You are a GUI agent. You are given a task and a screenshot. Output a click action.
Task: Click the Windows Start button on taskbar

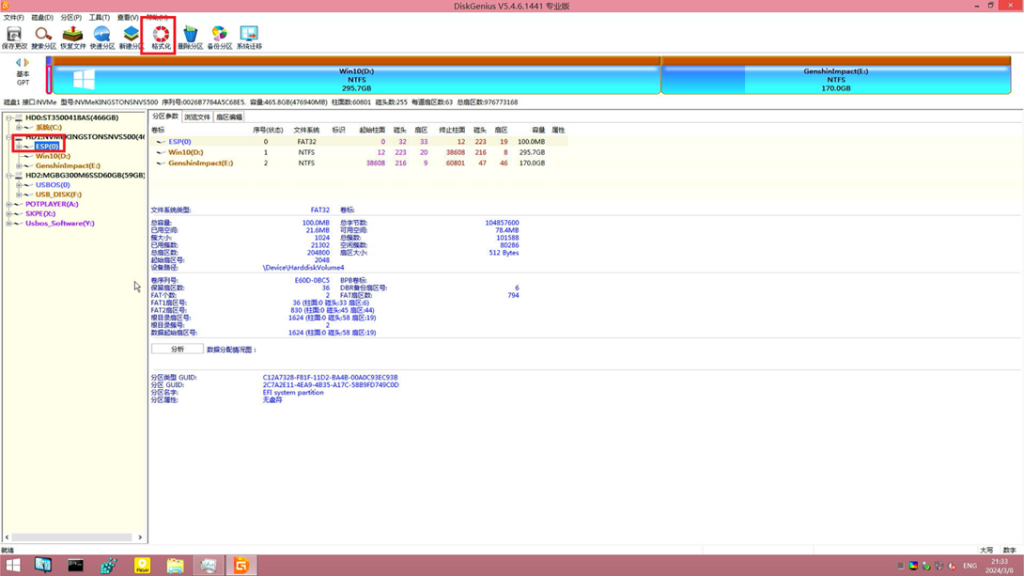pos(14,566)
